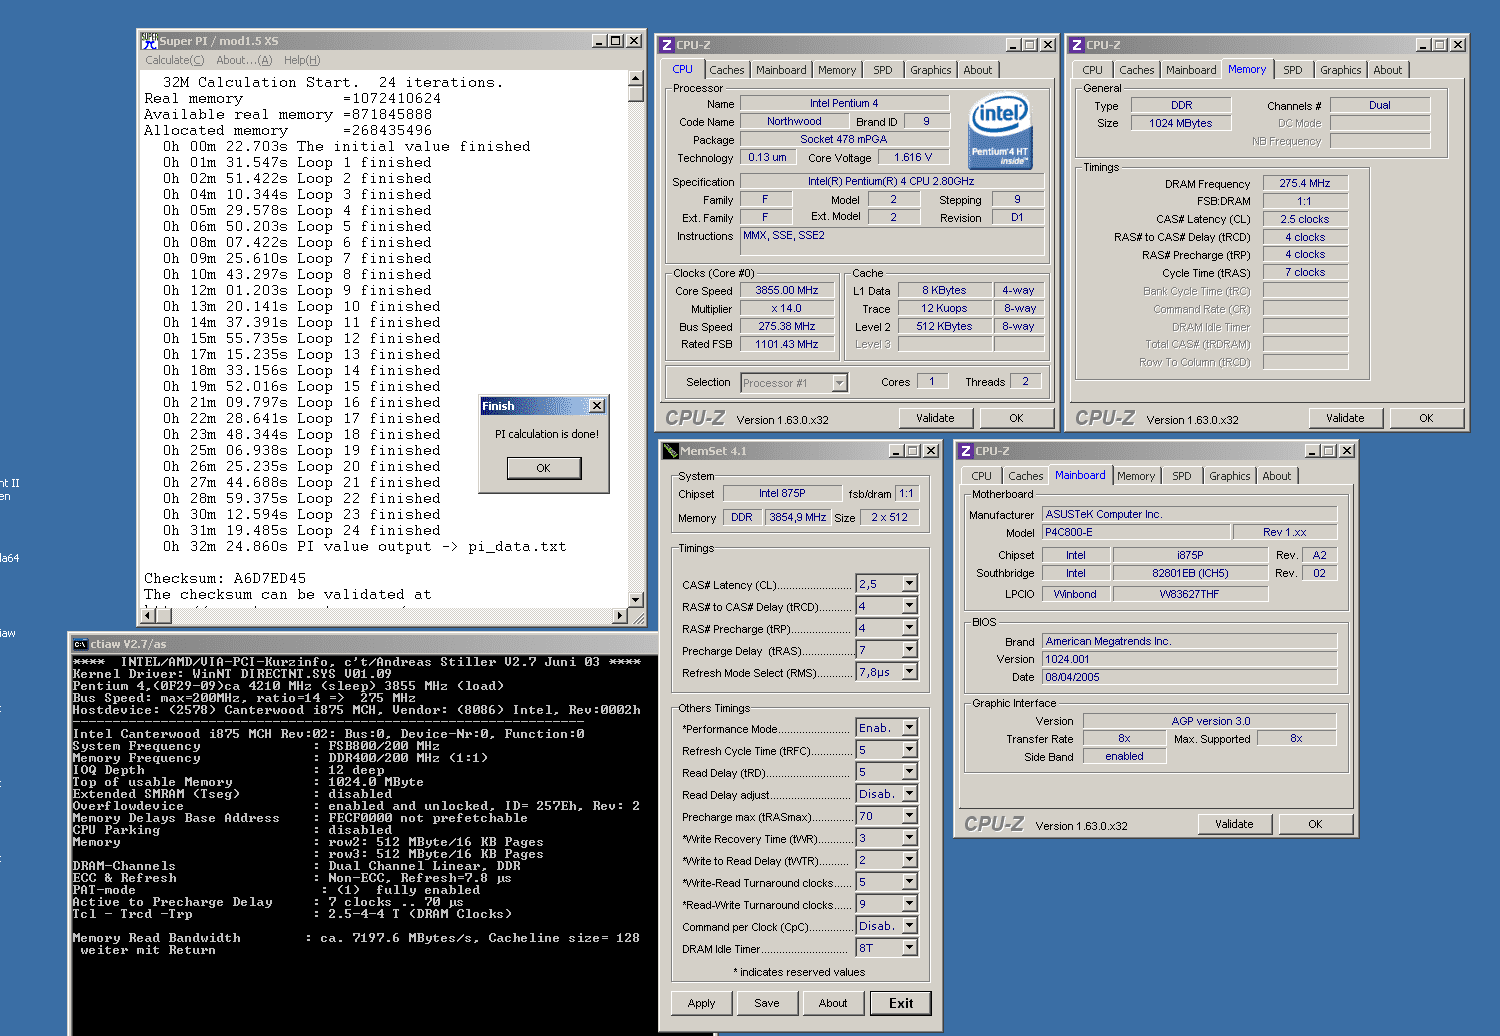
Task: Click the BIOS version 1024.001 field
Action: [1189, 660]
